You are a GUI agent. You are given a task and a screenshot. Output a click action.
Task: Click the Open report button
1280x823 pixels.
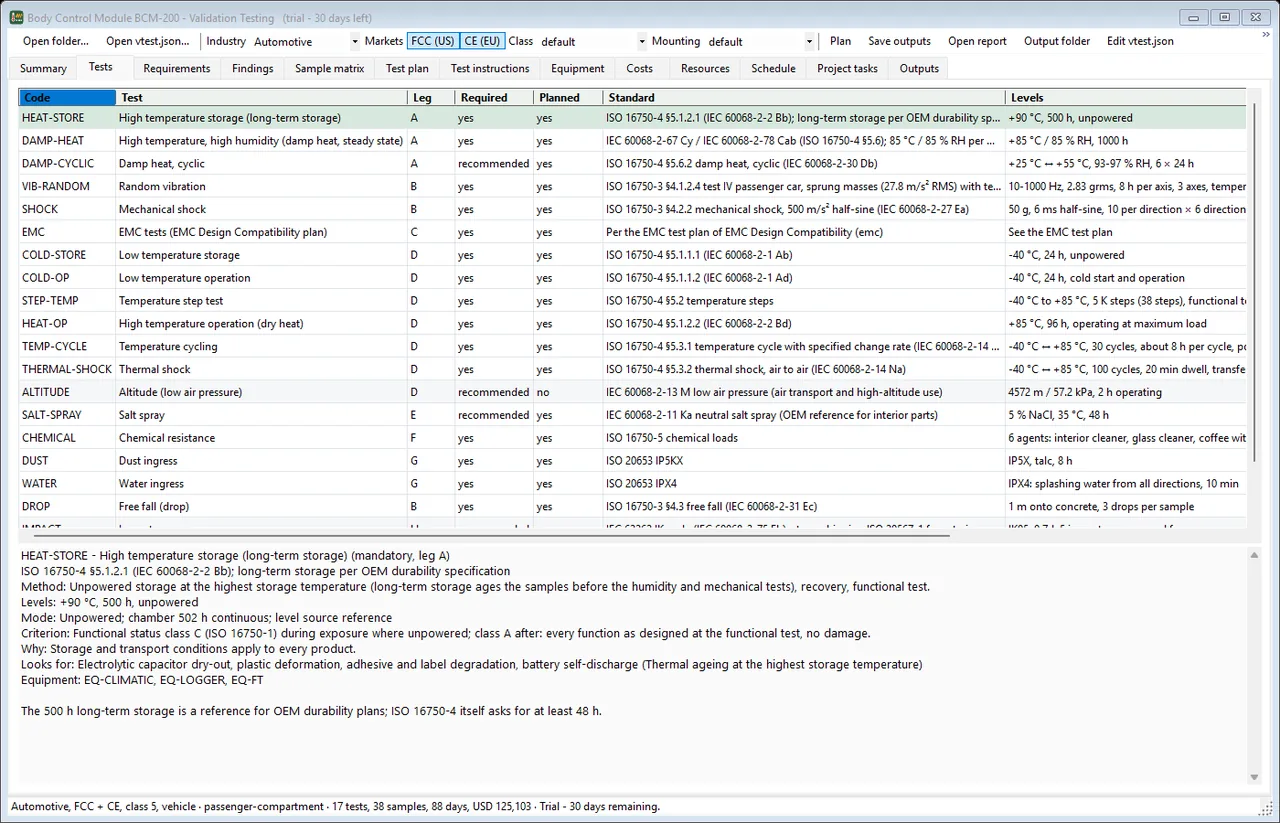click(978, 41)
